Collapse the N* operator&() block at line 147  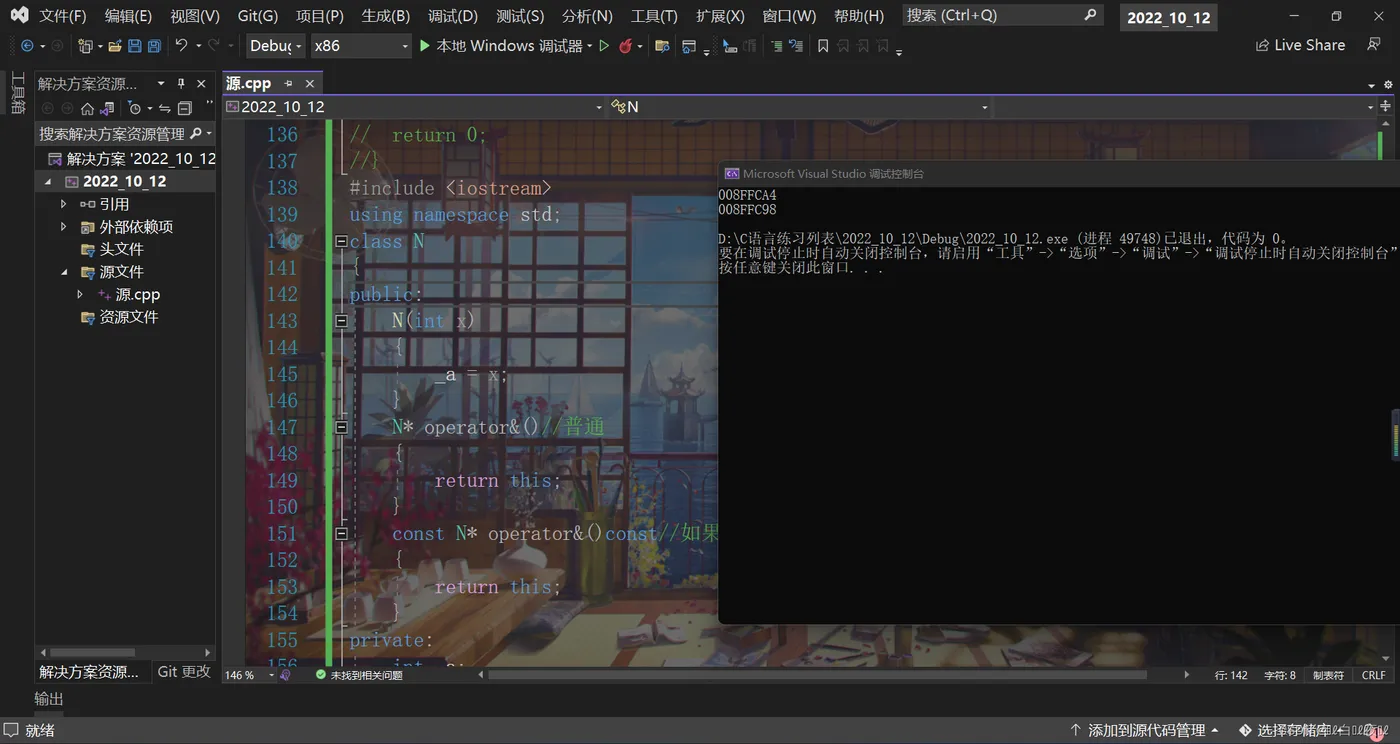tap(341, 427)
